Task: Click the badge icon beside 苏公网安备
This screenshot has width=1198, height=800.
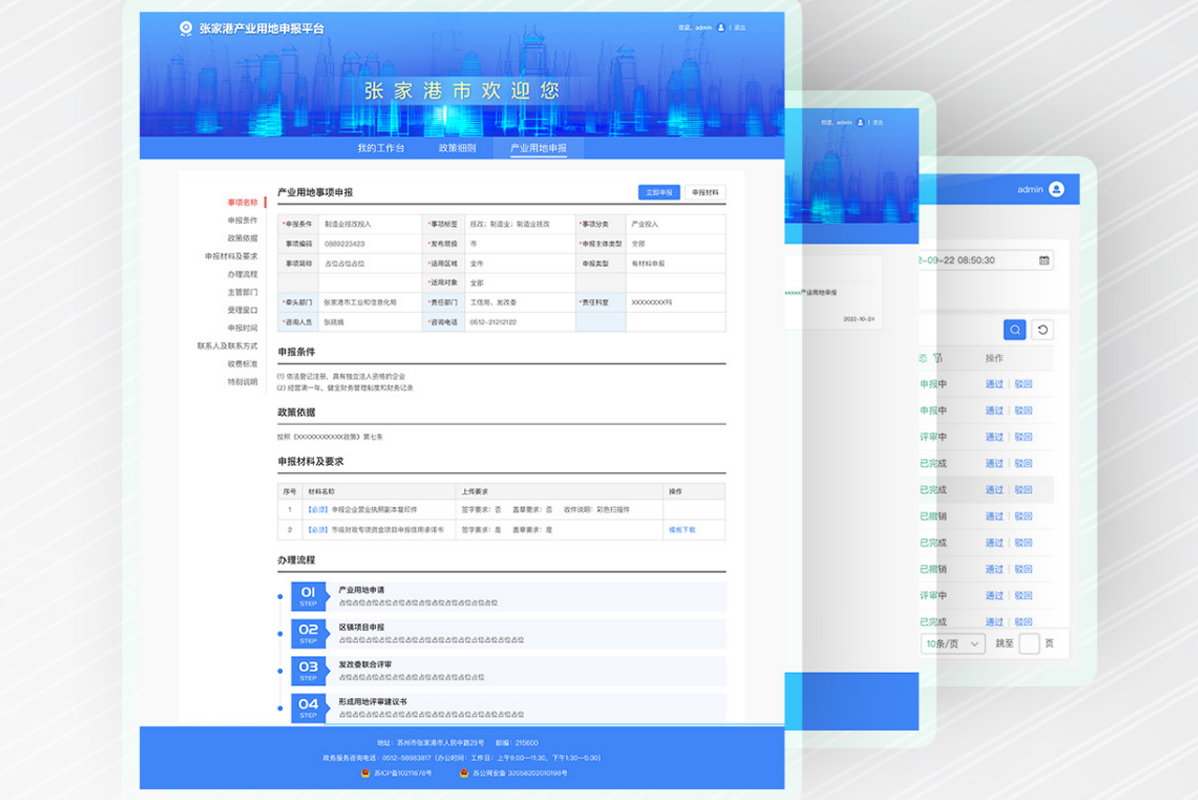Action: point(464,773)
